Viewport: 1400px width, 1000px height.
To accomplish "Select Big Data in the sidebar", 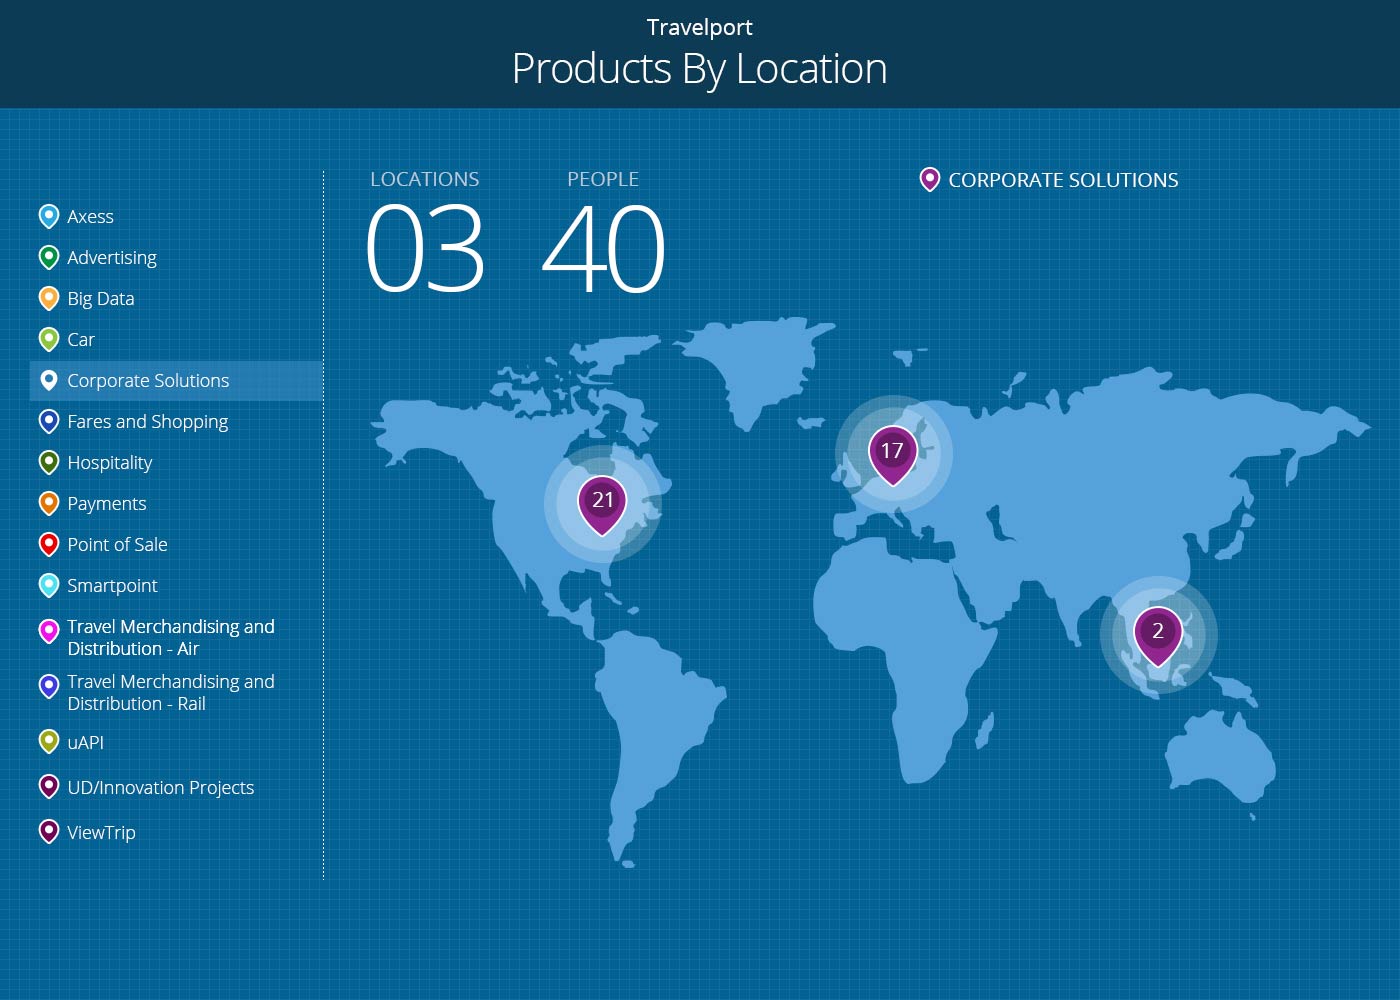I will [x=101, y=298].
